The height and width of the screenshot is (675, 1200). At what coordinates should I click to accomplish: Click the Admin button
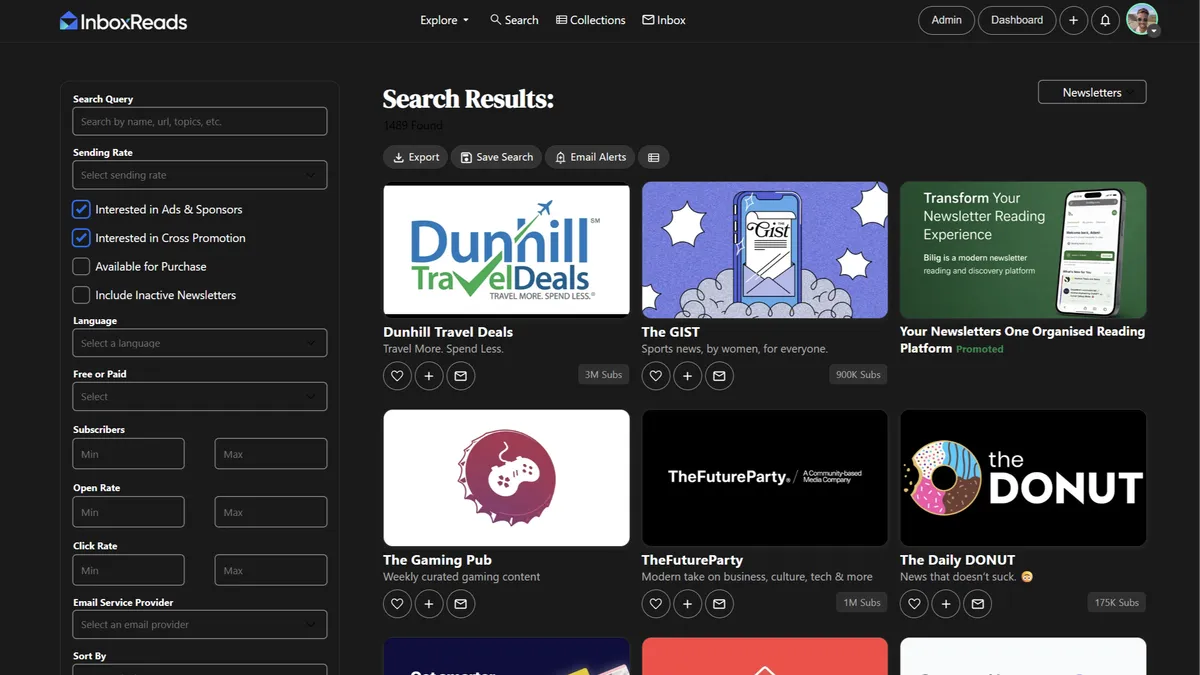pos(946,20)
